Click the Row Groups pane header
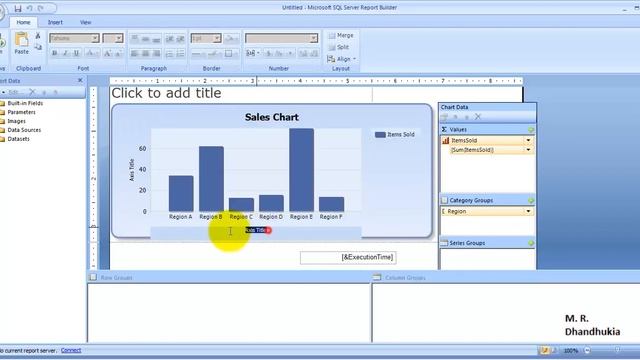 coord(229,278)
